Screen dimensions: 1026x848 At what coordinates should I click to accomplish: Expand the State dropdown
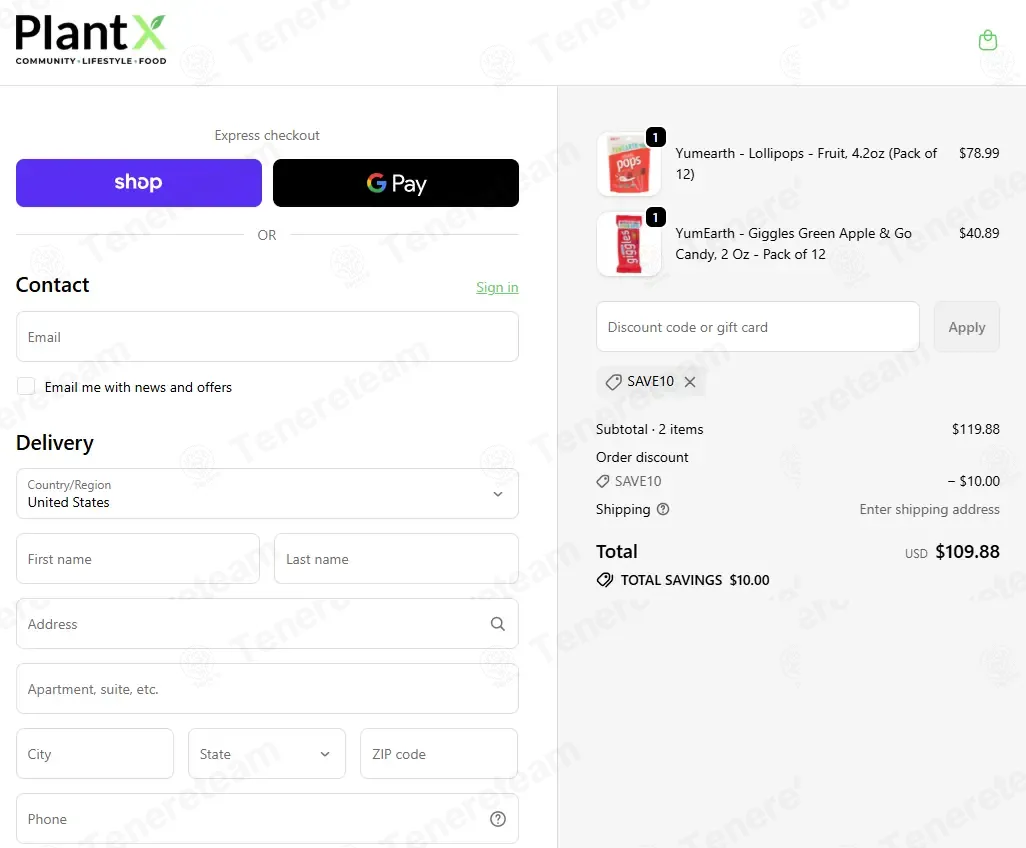[267, 754]
